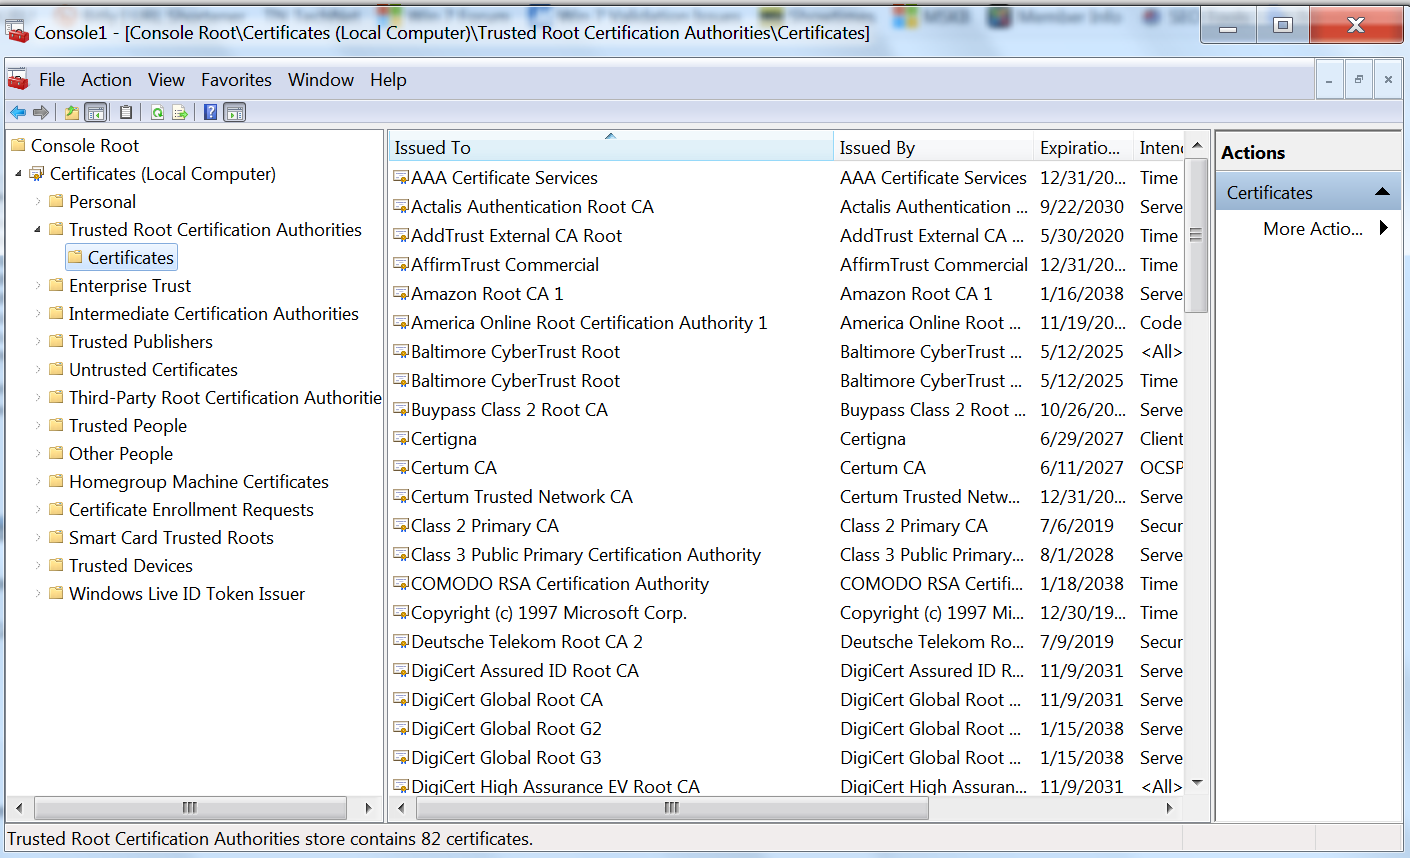Image resolution: width=1410 pixels, height=858 pixels.
Task: Click More Actions in the Actions pane
Action: [x=1312, y=229]
